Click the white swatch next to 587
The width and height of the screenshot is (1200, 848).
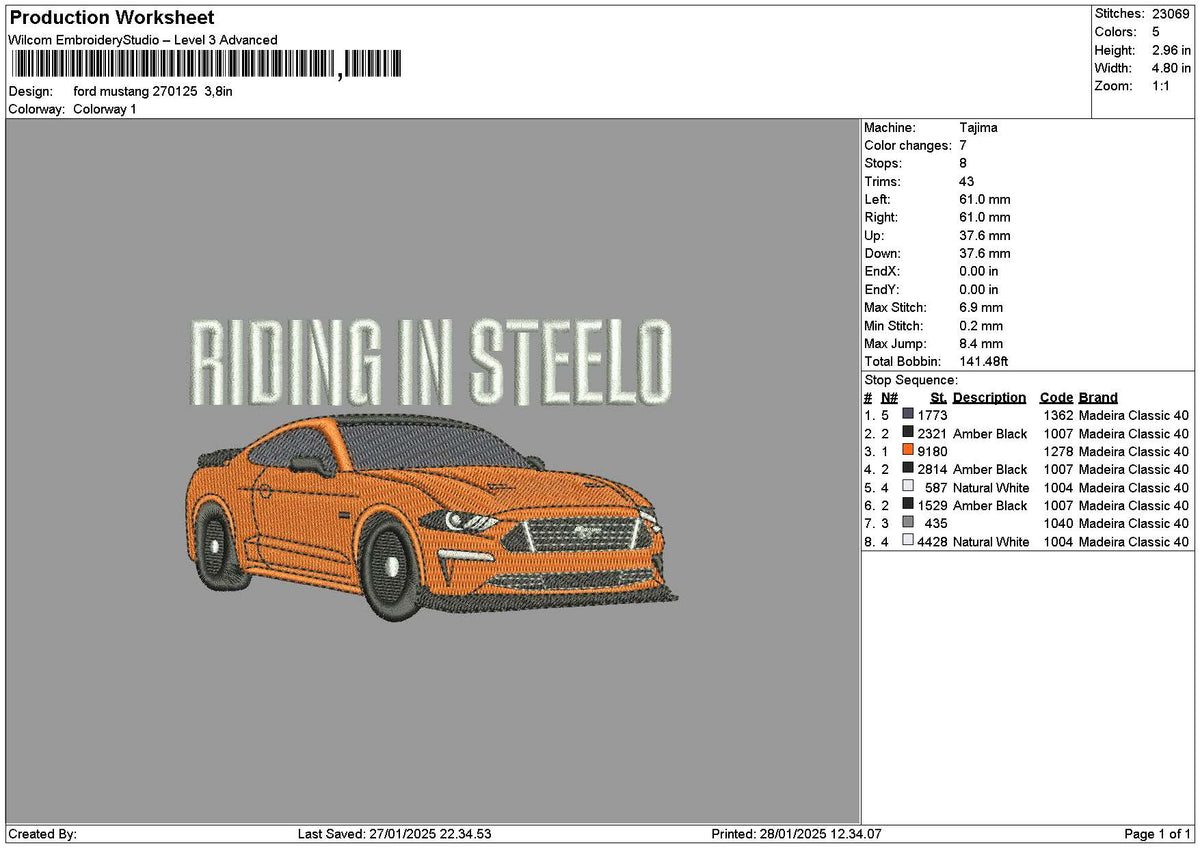(x=908, y=486)
